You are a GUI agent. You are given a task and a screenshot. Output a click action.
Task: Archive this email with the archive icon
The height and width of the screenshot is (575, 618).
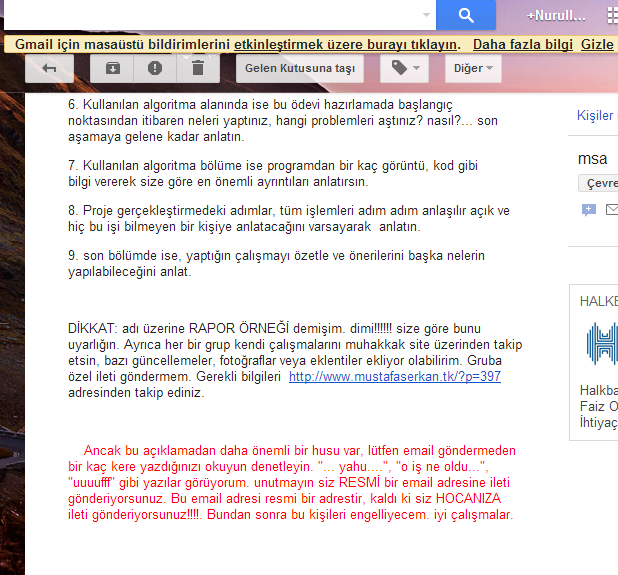click(112, 69)
